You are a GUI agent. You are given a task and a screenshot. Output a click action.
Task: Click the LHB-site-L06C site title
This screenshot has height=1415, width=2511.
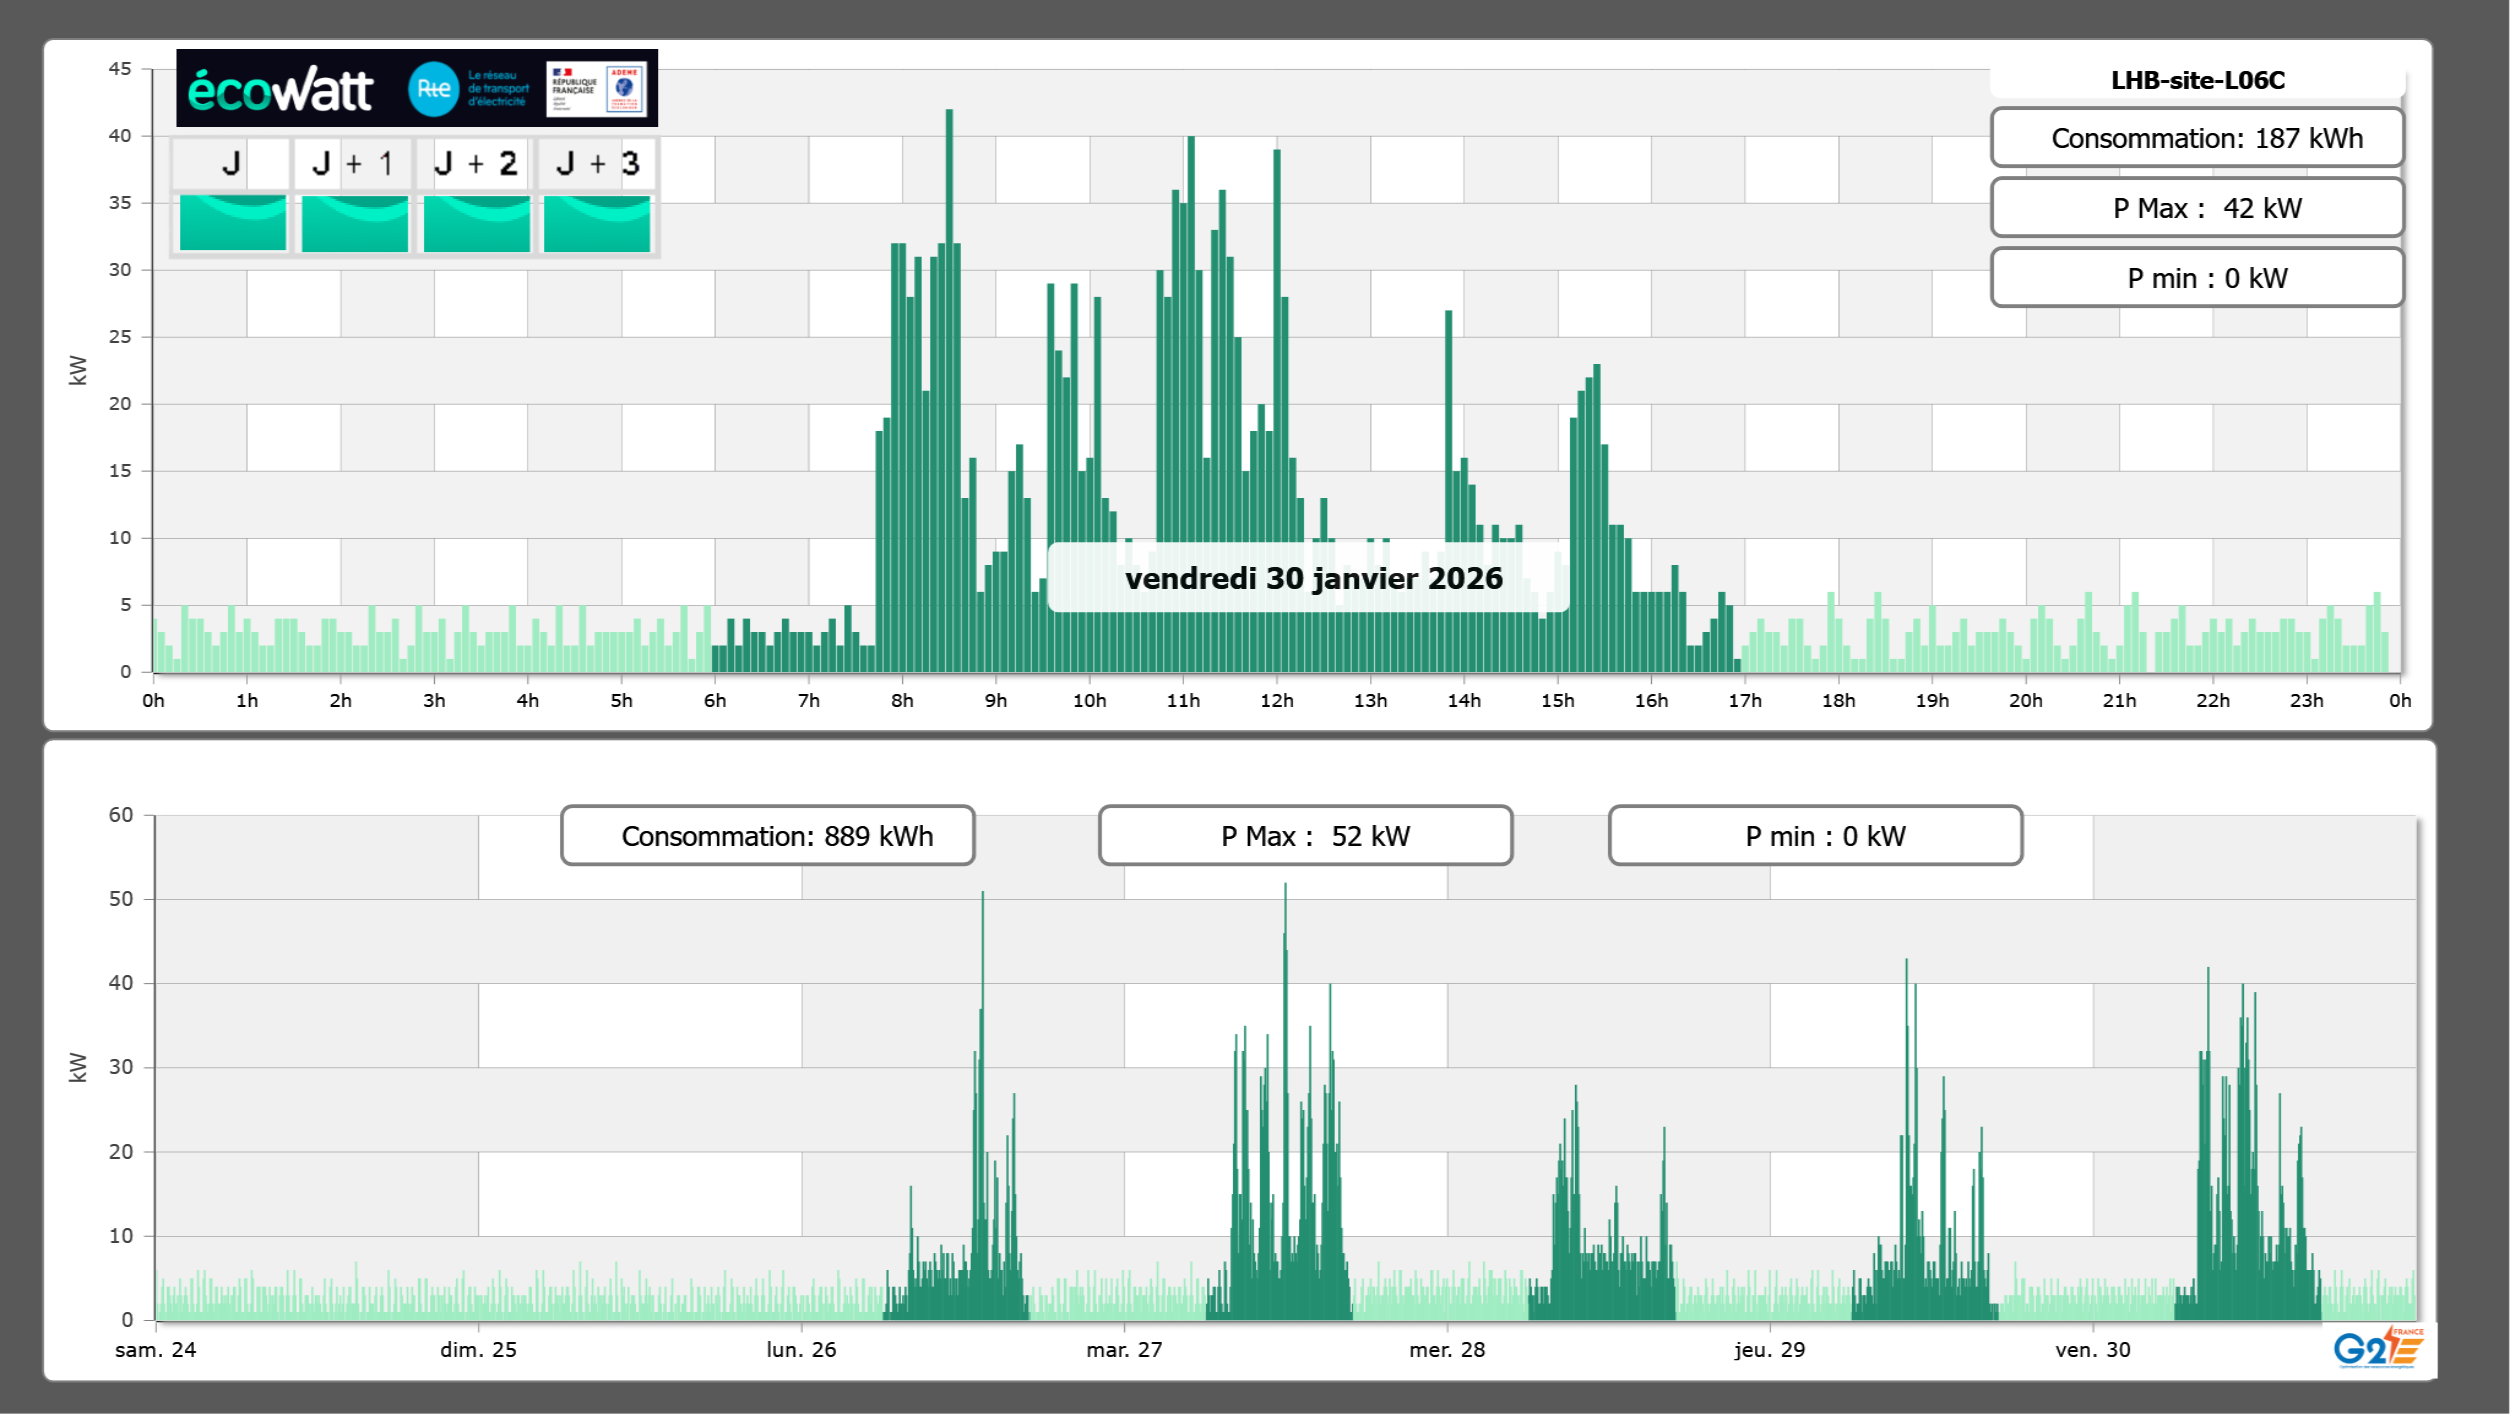coord(2197,80)
